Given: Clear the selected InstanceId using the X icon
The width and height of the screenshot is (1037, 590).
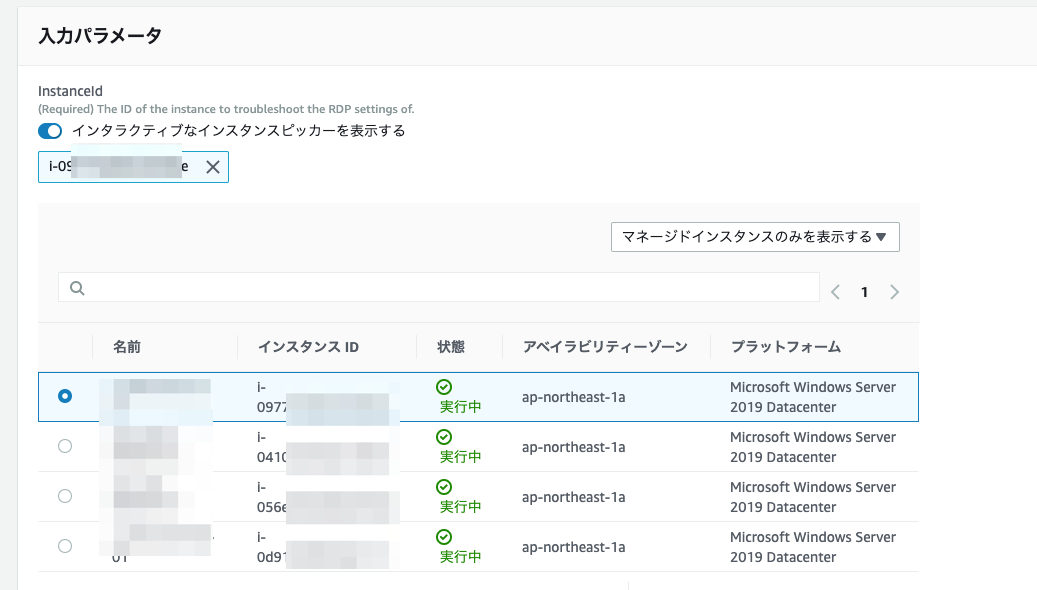Looking at the screenshot, I should click(212, 167).
